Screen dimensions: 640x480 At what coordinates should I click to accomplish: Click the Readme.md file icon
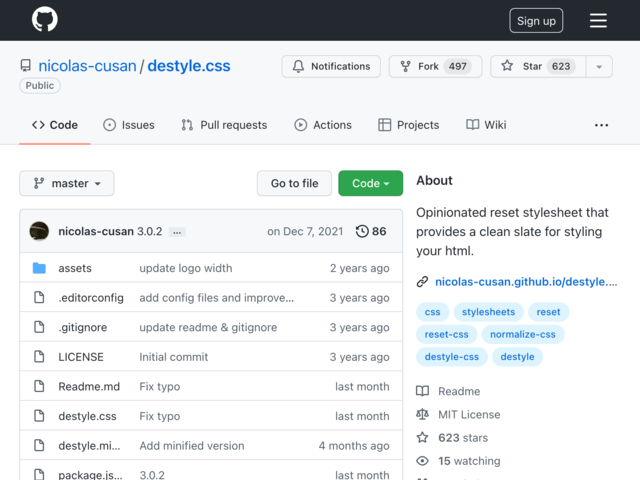pyautogui.click(x=39, y=386)
